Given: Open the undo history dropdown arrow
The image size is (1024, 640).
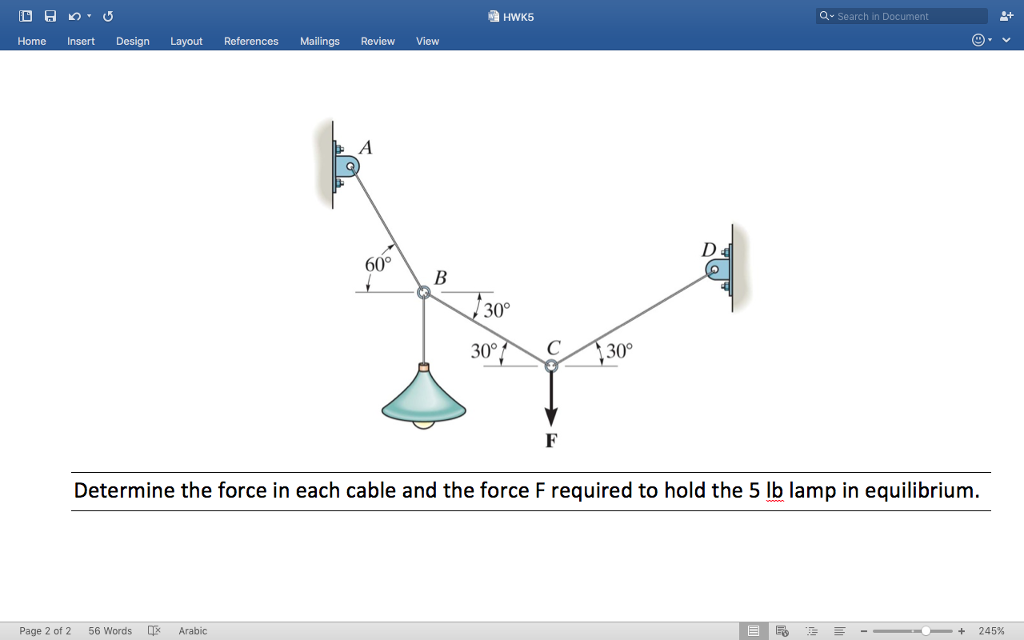Looking at the screenshot, I should 87,15.
